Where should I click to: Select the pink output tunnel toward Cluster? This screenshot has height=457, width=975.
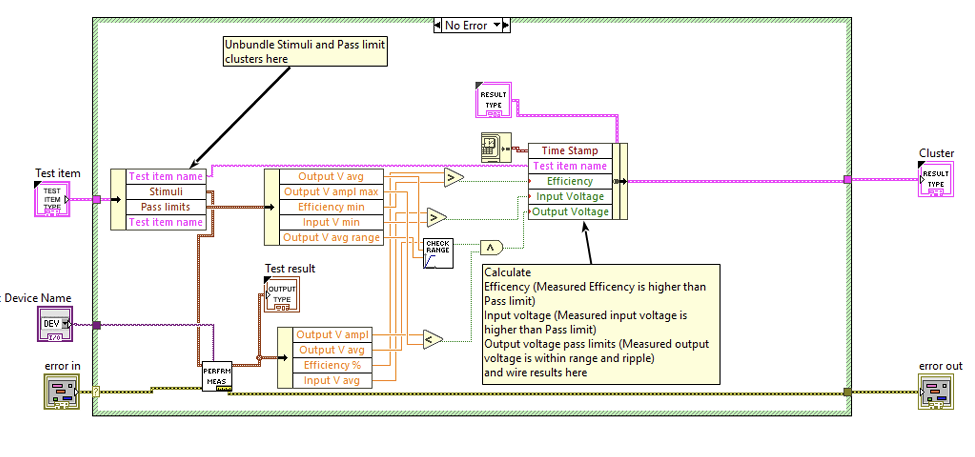click(x=847, y=179)
